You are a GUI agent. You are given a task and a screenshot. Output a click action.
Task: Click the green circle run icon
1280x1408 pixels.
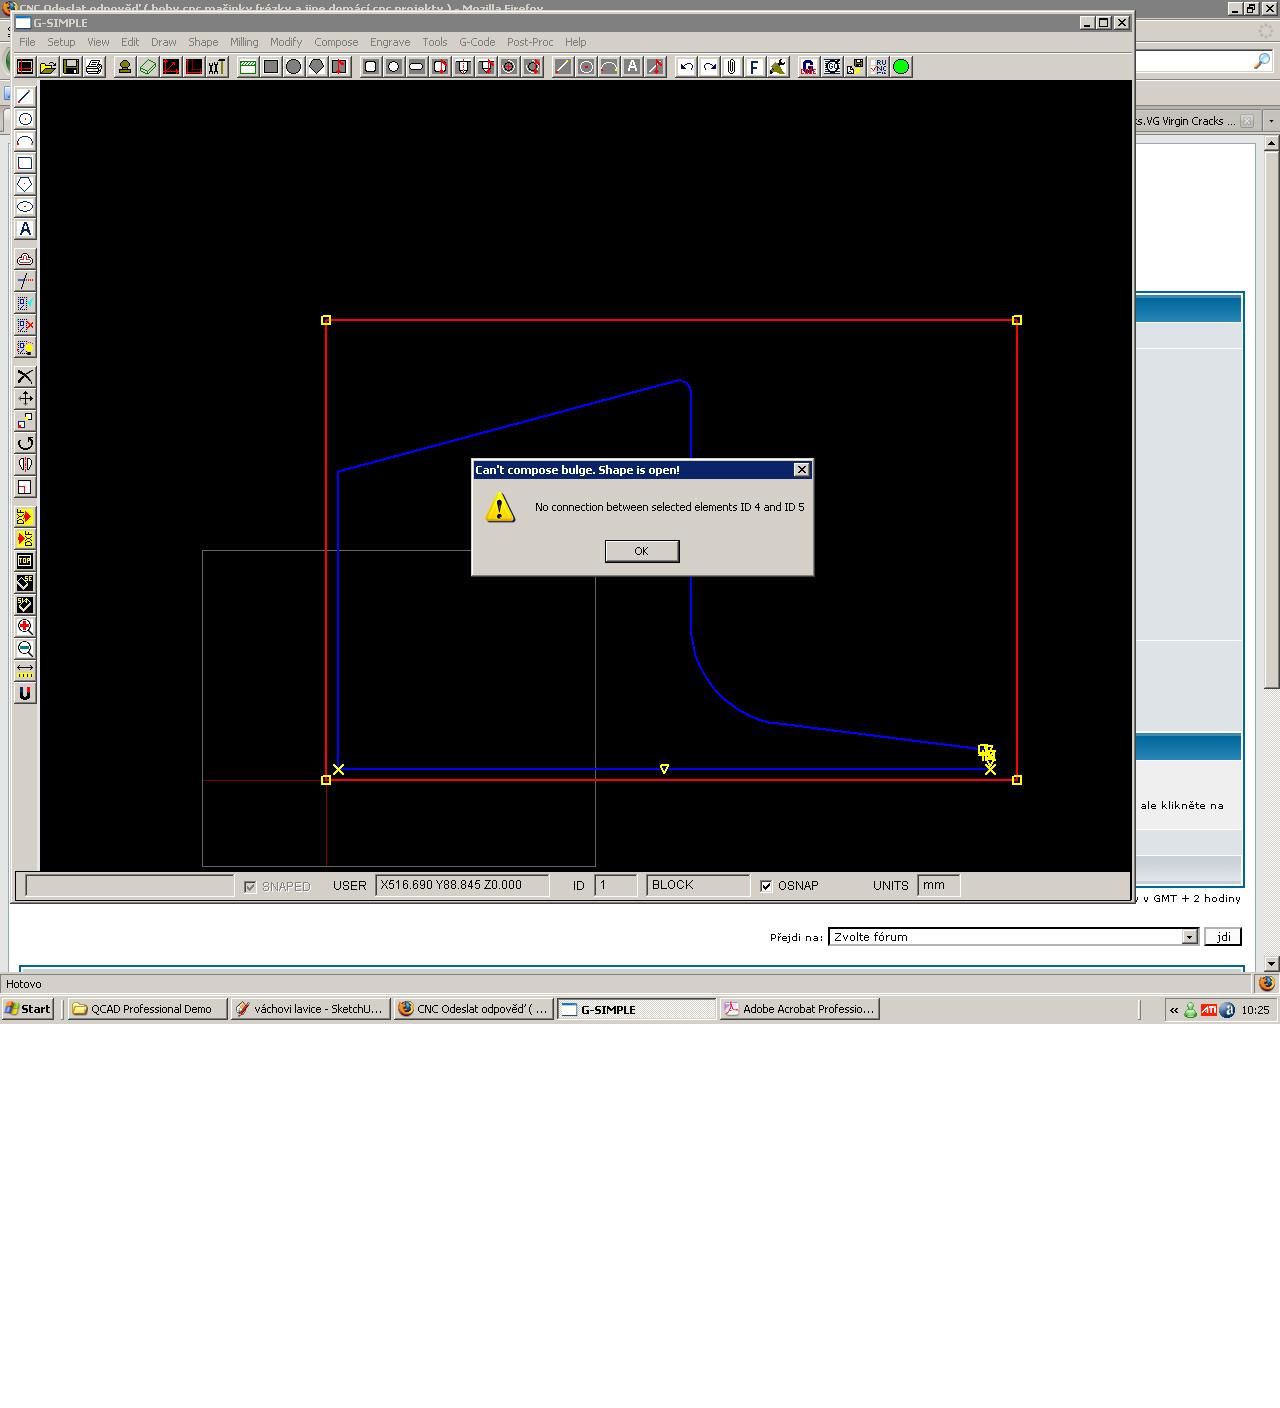click(901, 67)
